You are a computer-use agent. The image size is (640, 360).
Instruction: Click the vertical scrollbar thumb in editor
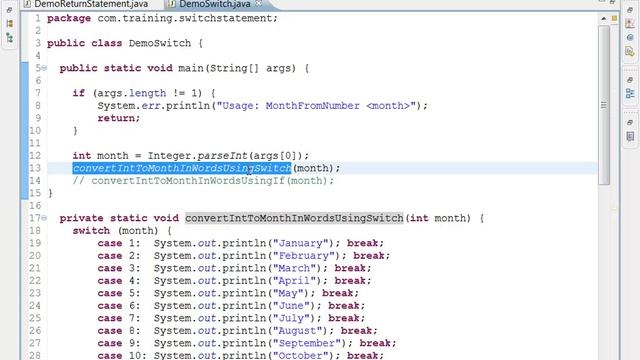tap(604, 105)
